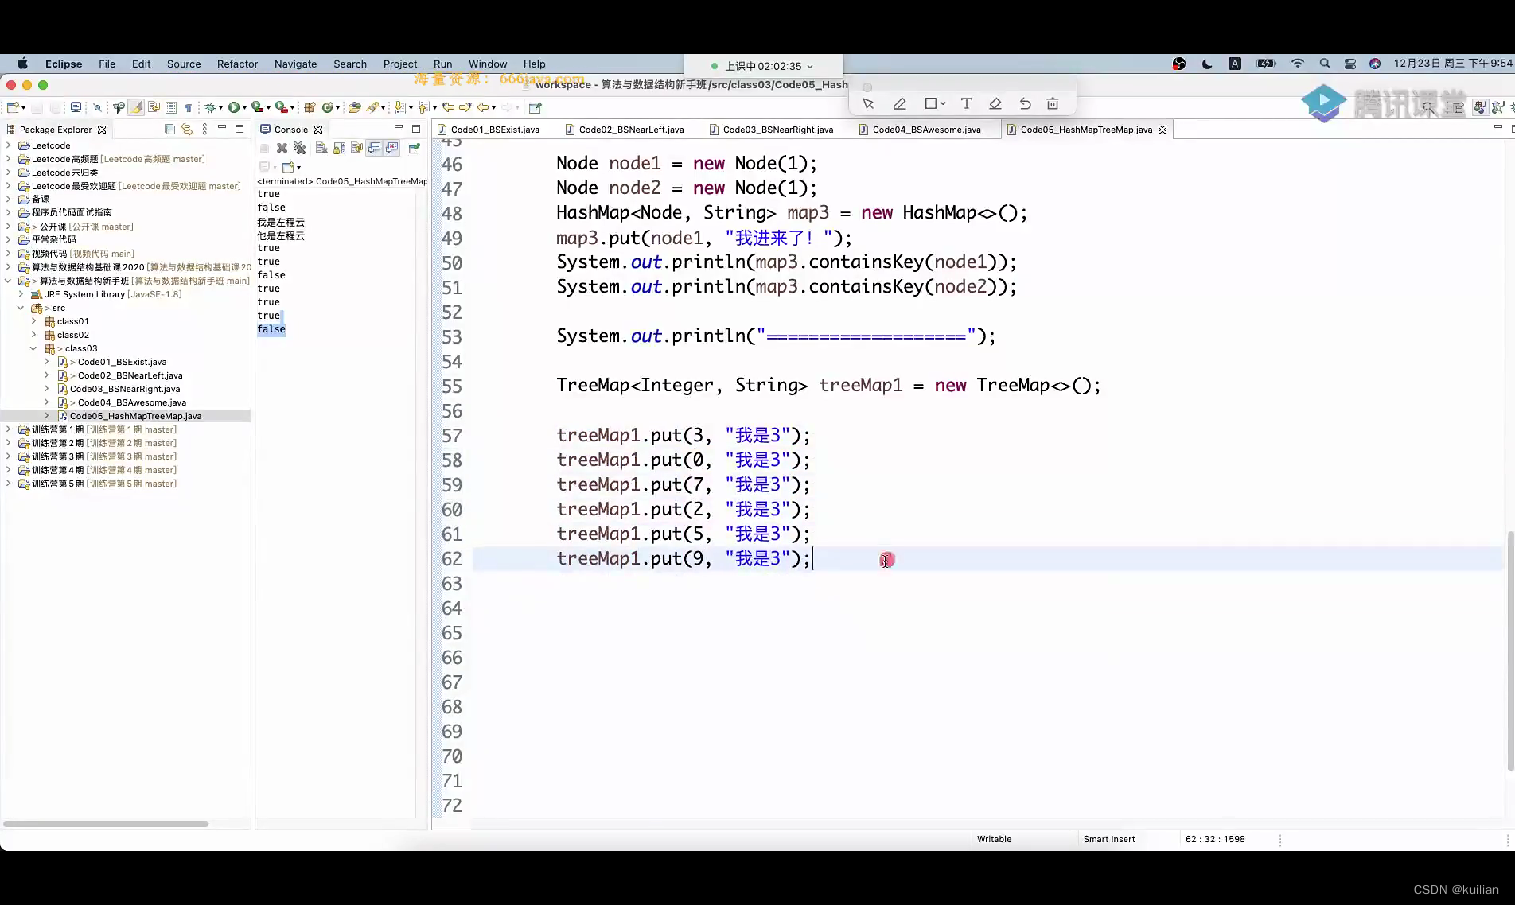The width and height of the screenshot is (1515, 905).
Task: Toggle Block Selection Mode in toolbar
Action: (171, 108)
